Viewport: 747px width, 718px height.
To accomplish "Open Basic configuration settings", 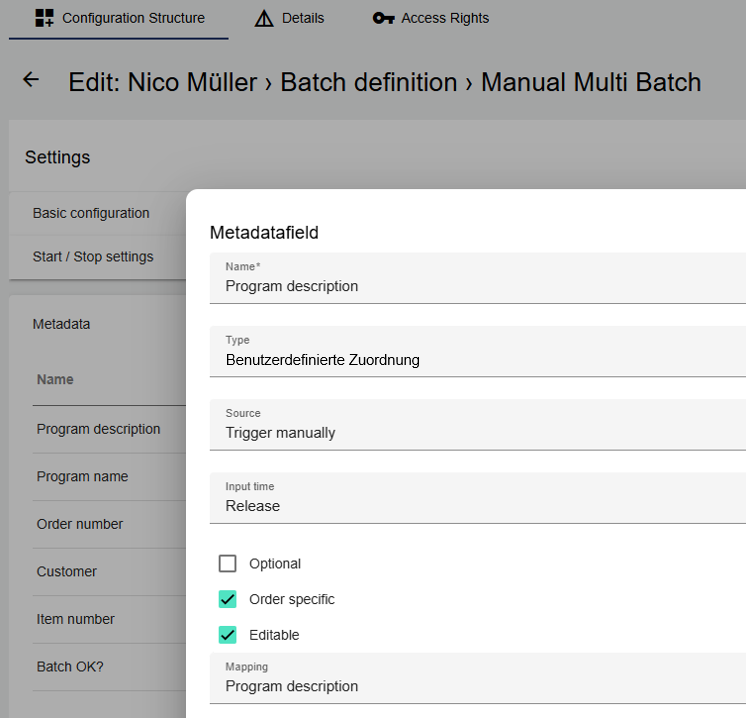I will [x=91, y=213].
